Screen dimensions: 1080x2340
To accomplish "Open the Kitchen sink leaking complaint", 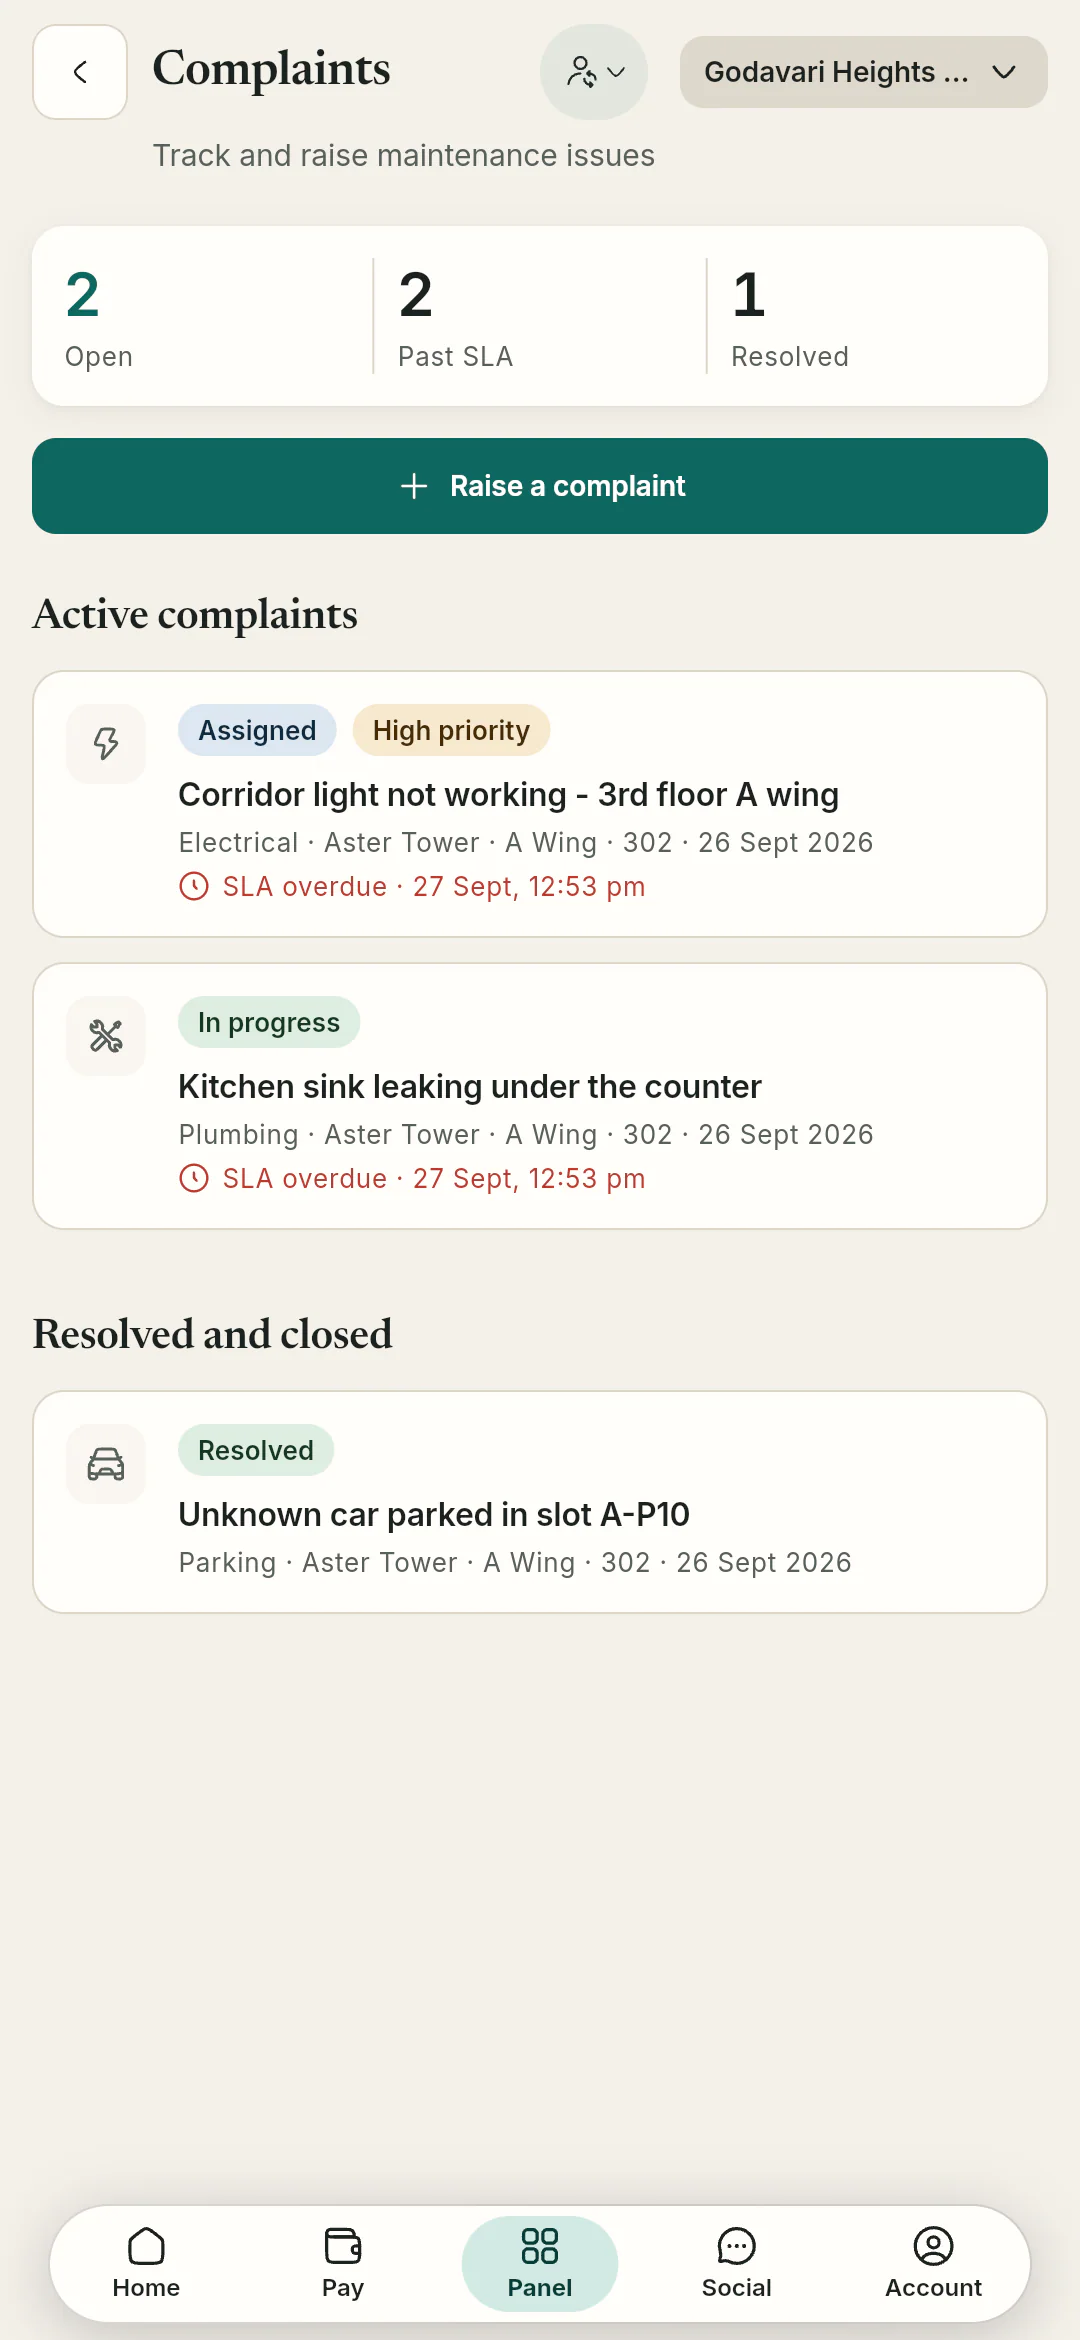I will click(x=540, y=1096).
